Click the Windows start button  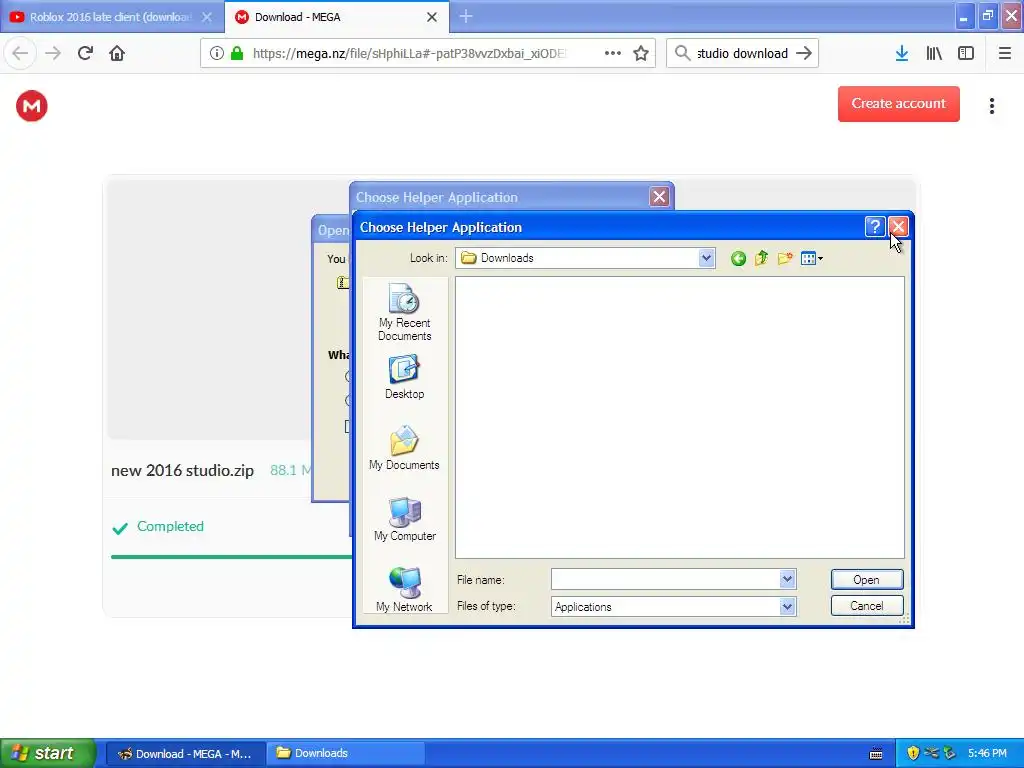tap(47, 753)
